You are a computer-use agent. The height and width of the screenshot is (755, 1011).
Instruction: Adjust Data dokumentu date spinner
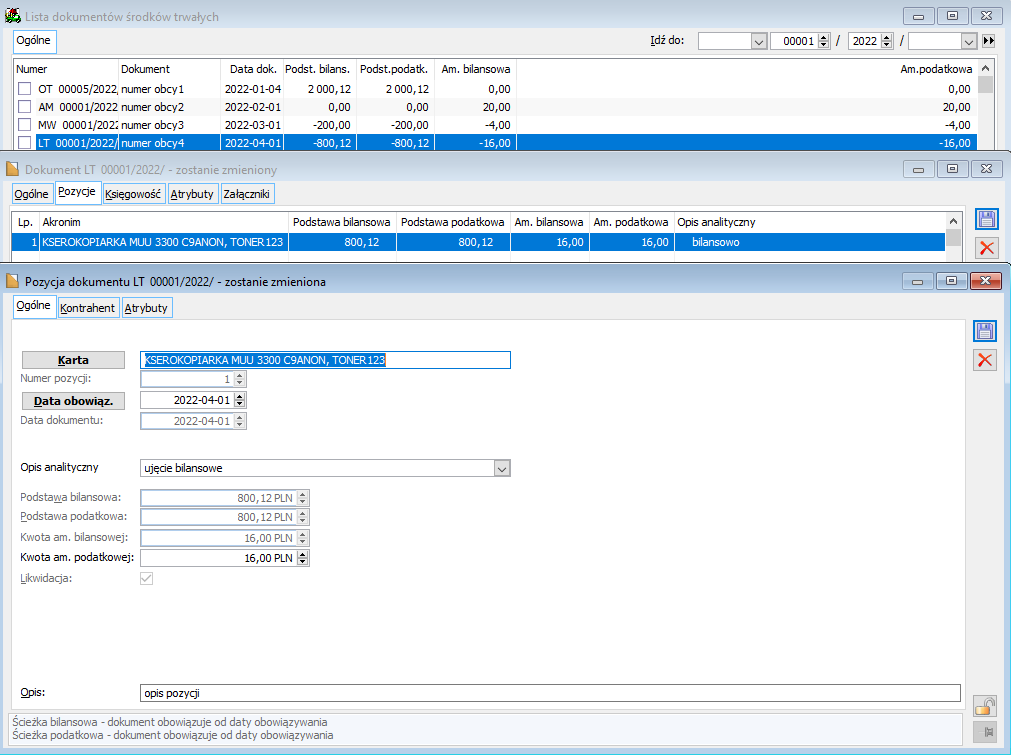240,421
